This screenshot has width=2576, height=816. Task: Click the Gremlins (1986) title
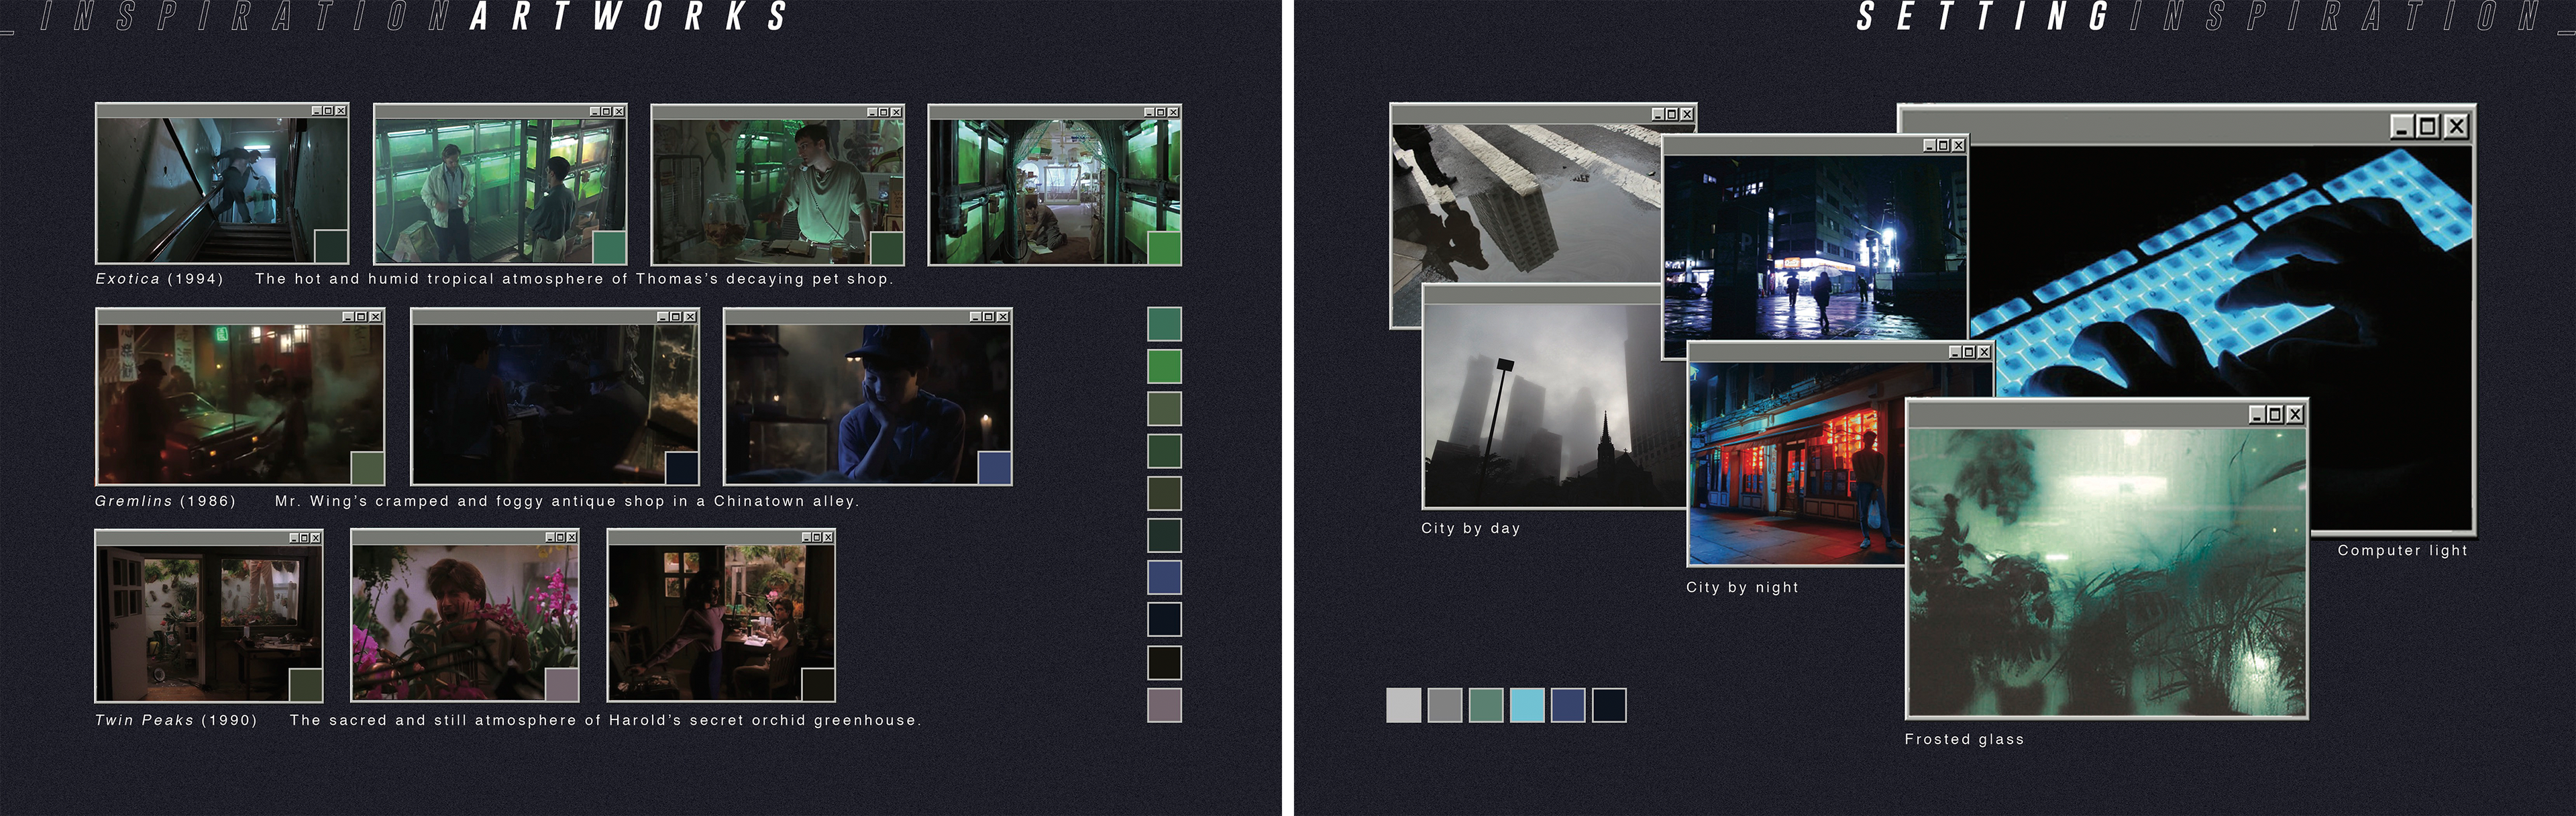pyautogui.click(x=165, y=501)
